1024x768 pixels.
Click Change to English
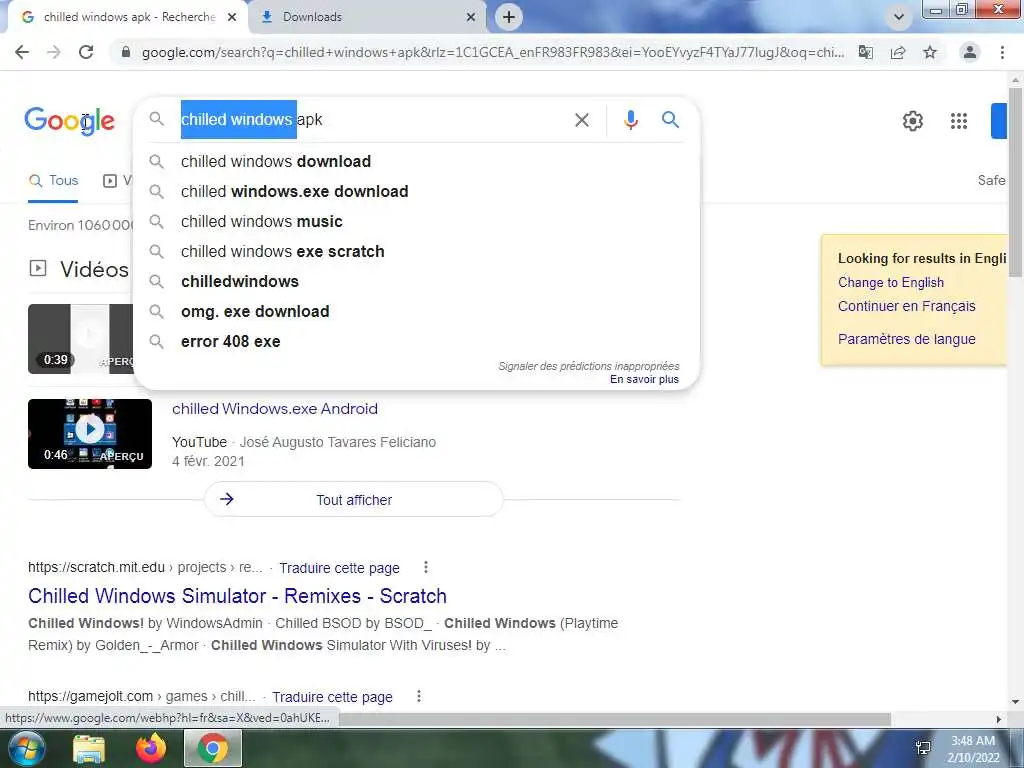[x=891, y=282]
